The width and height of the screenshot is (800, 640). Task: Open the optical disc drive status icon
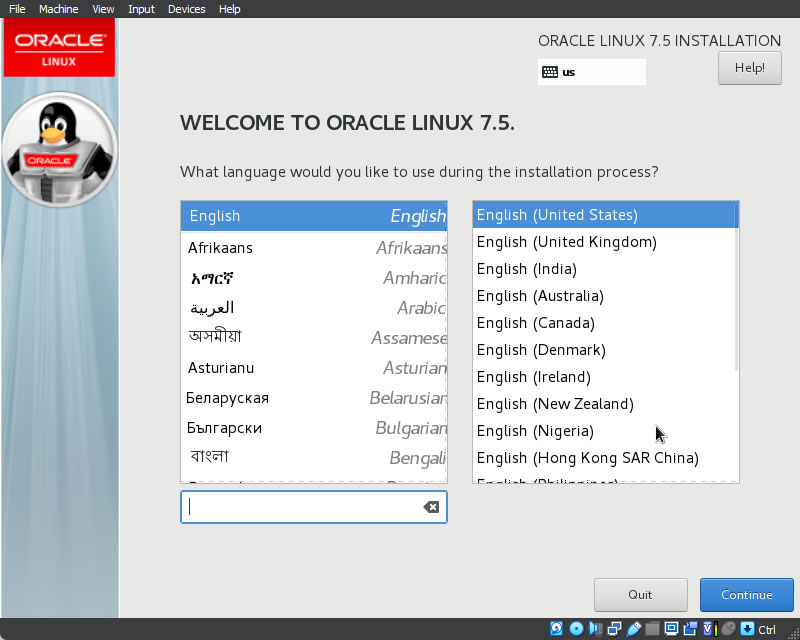pyautogui.click(x=576, y=628)
